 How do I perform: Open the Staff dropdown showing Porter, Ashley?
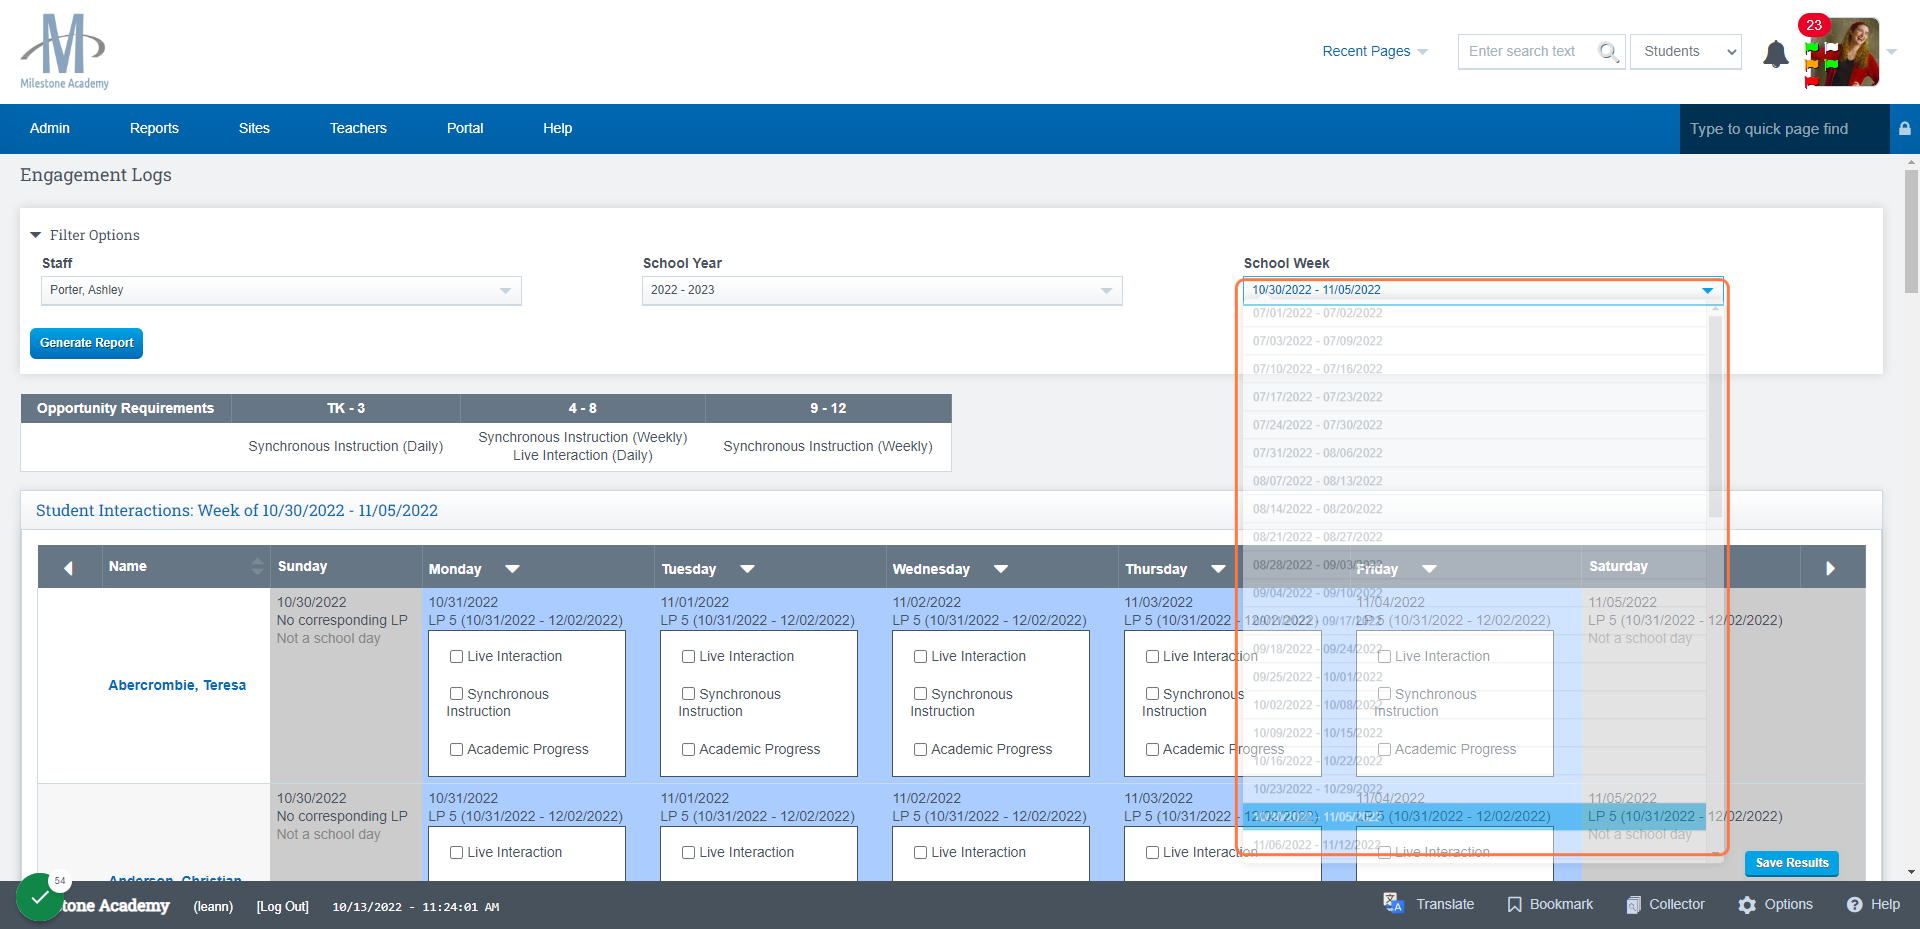pyautogui.click(x=281, y=290)
